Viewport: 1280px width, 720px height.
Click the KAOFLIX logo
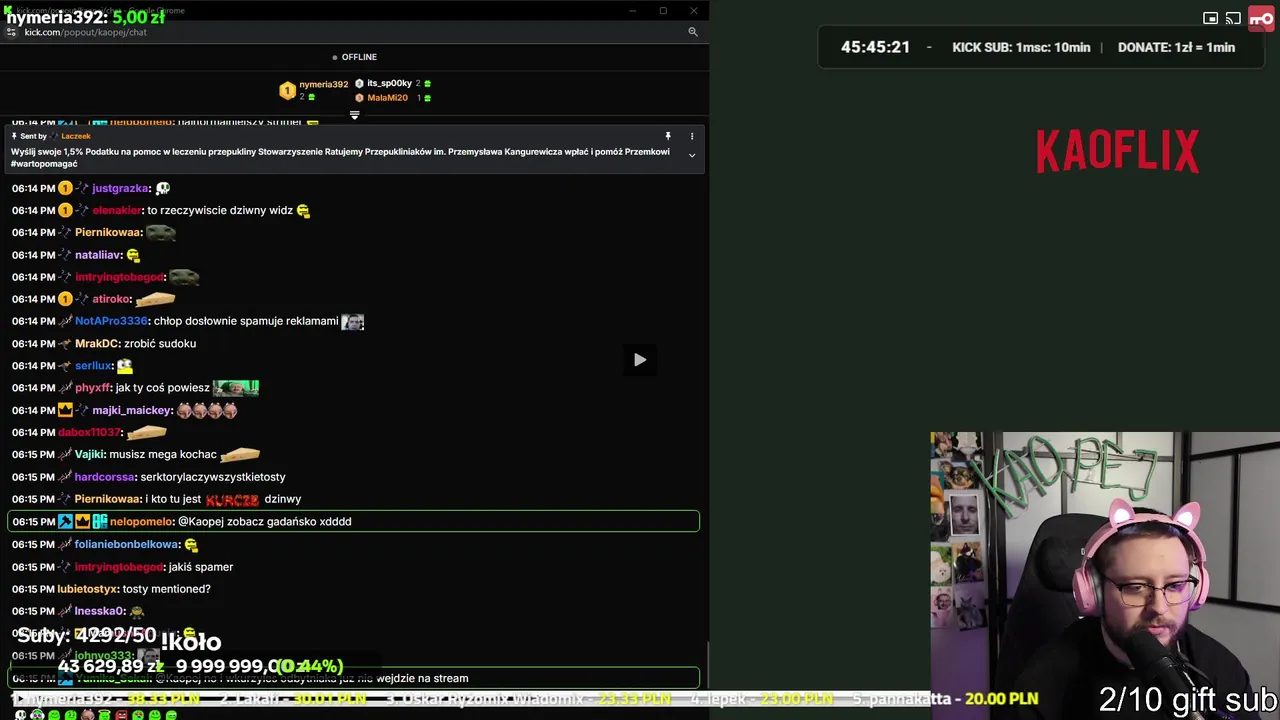1117,152
